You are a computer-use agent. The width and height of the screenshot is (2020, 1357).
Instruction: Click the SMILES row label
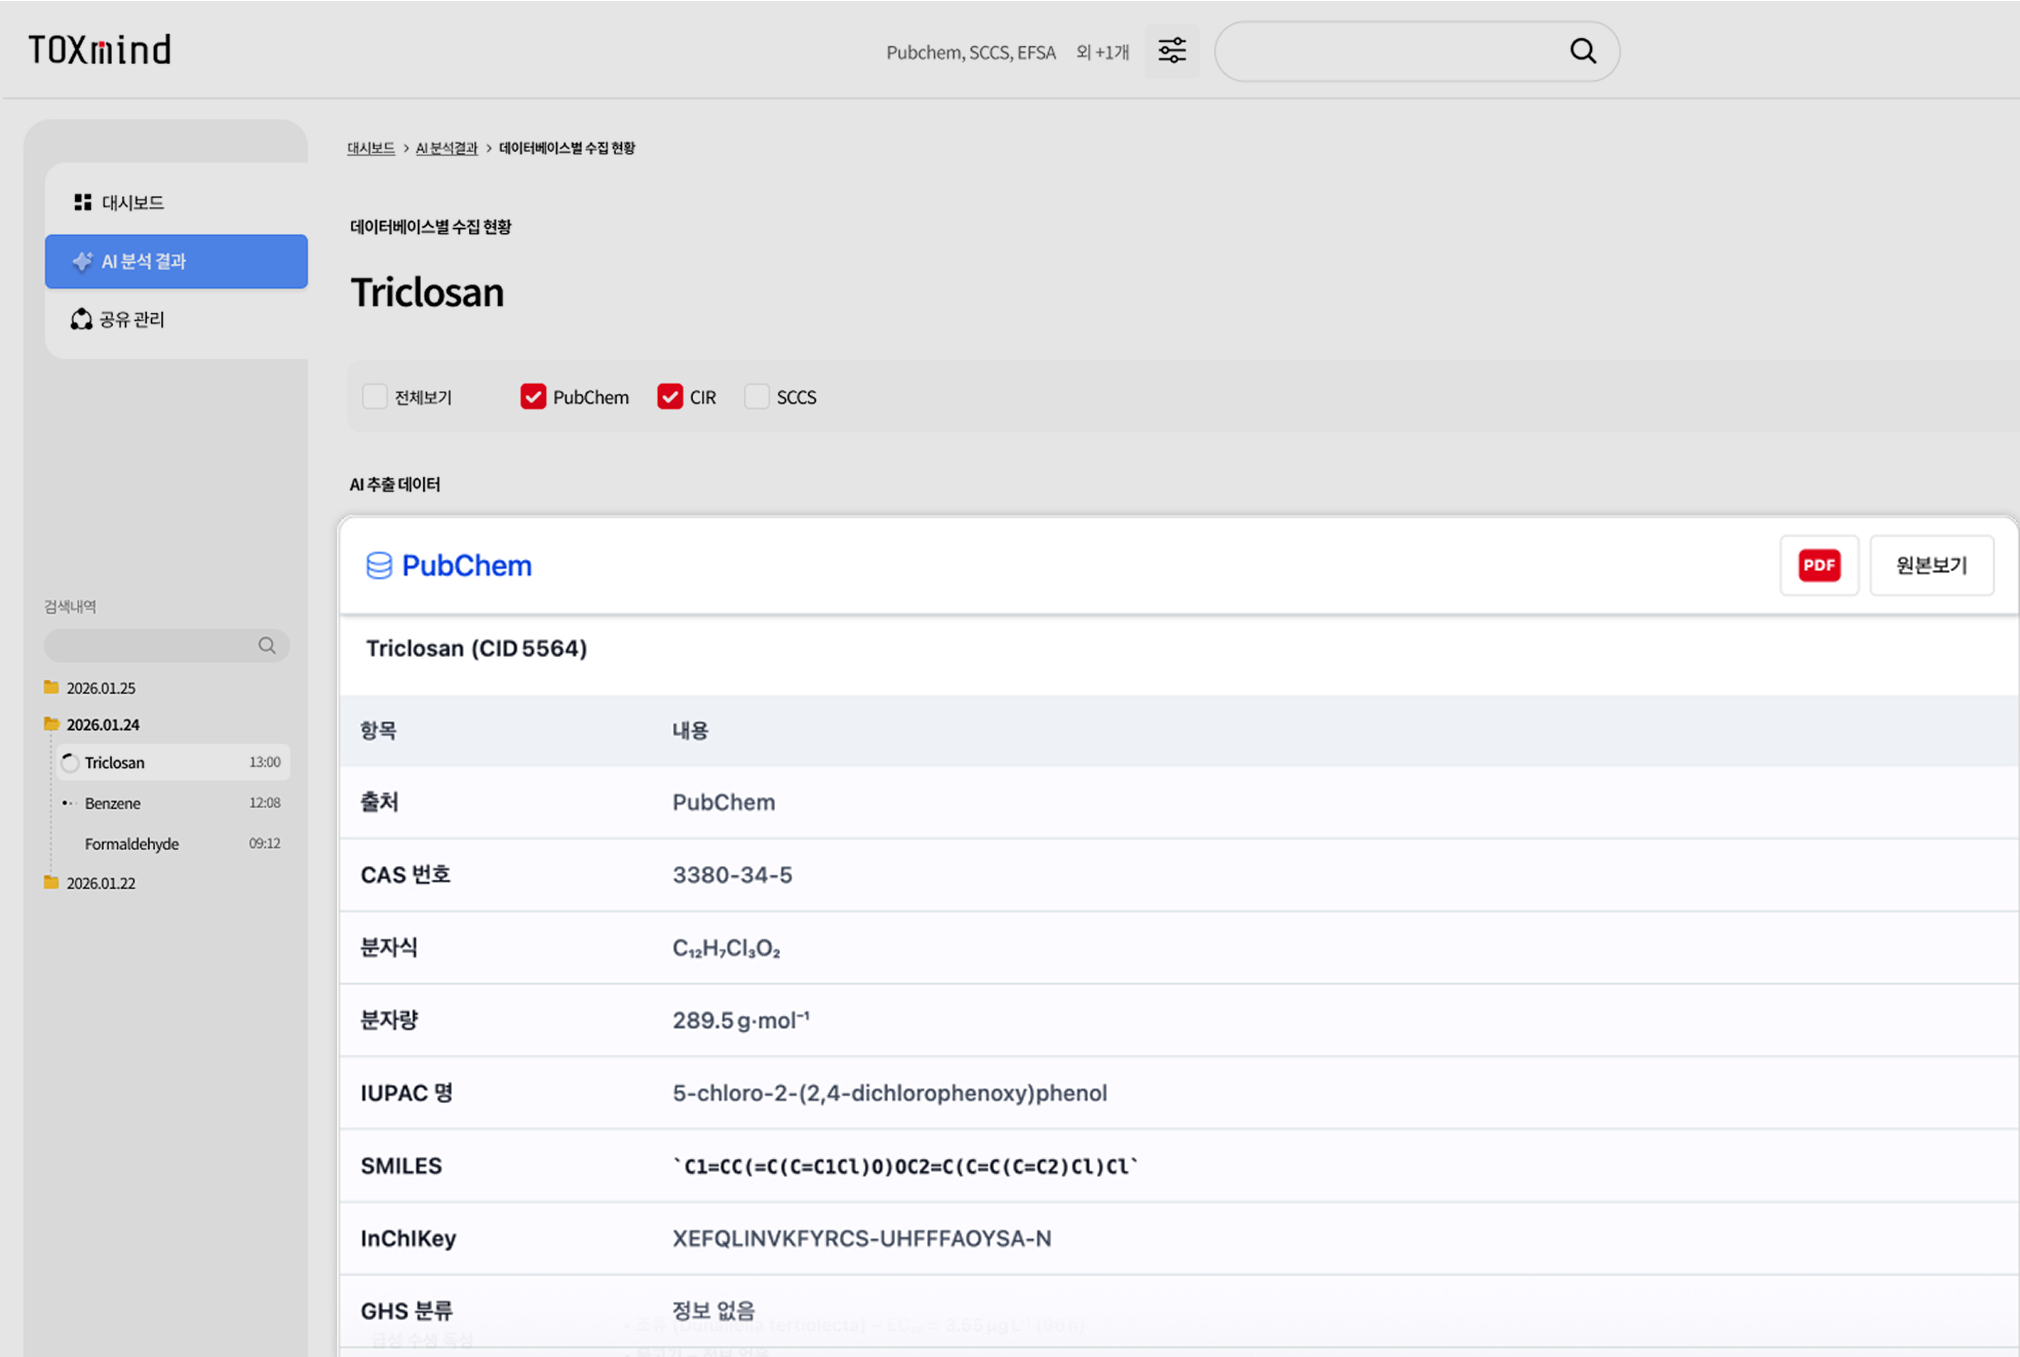point(401,1166)
